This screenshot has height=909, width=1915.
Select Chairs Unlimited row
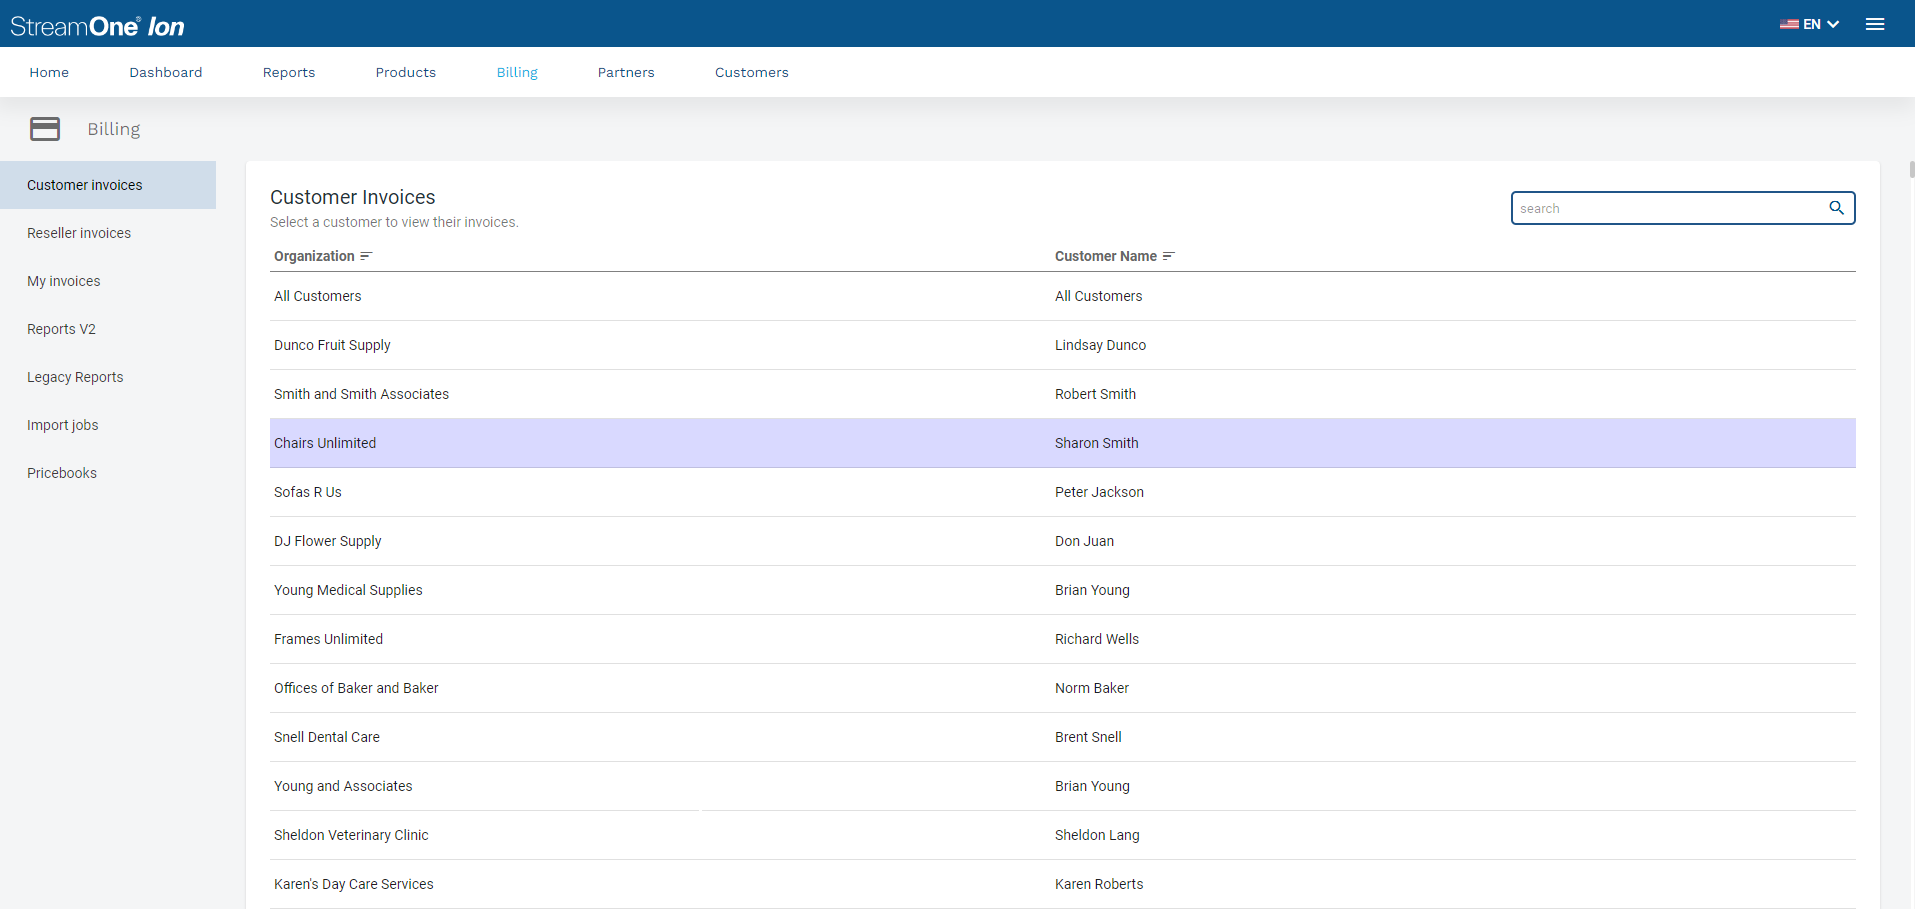pos(1063,443)
